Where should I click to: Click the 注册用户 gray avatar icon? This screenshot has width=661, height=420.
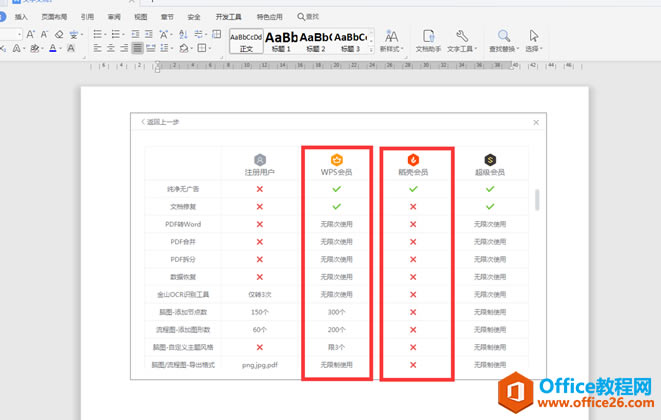tap(260, 159)
